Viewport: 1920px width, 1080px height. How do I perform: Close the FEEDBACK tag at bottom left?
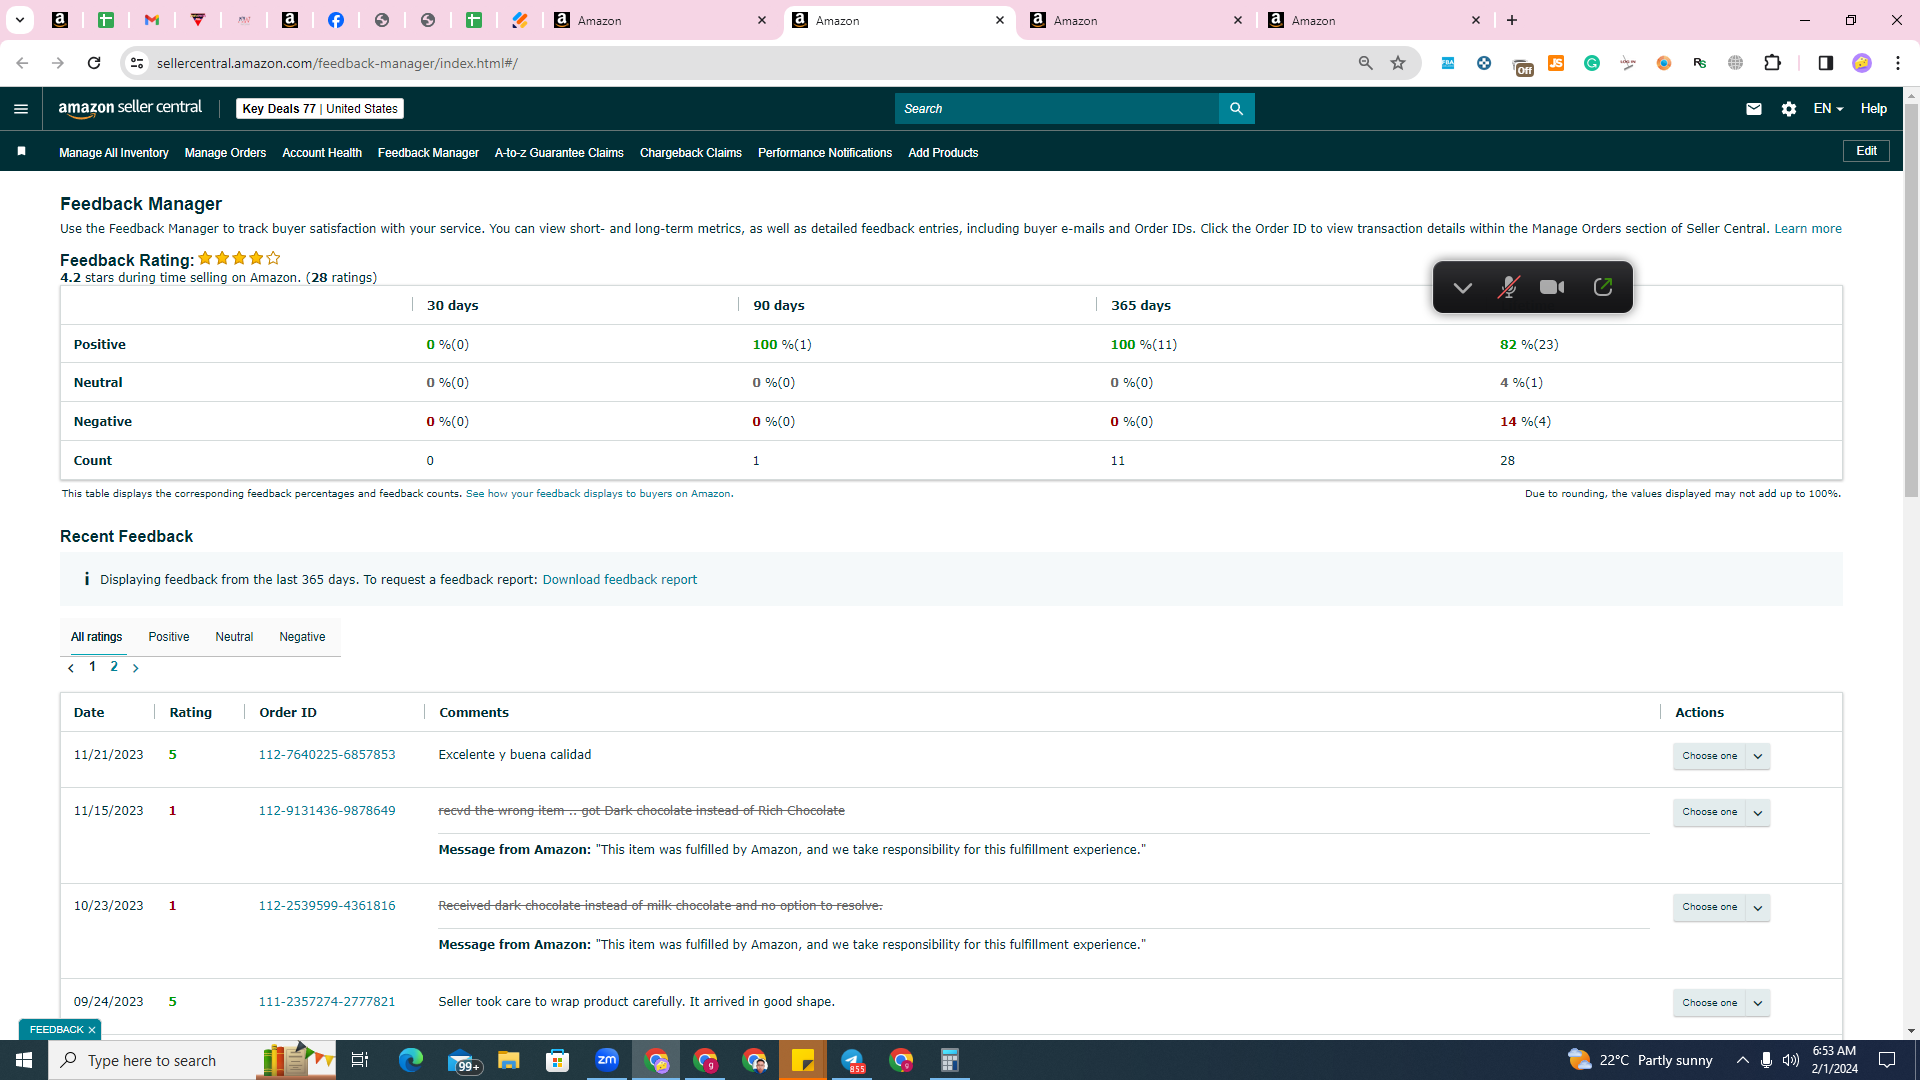click(92, 1030)
